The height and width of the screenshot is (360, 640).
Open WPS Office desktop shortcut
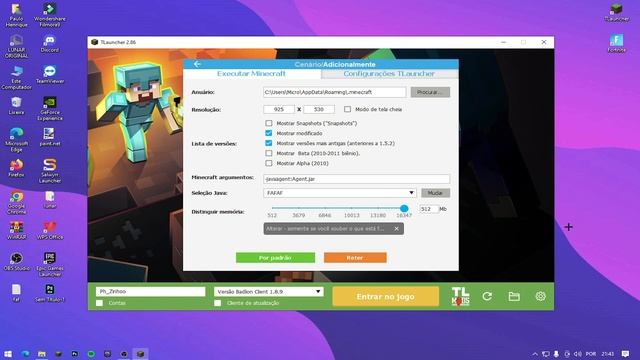point(50,230)
